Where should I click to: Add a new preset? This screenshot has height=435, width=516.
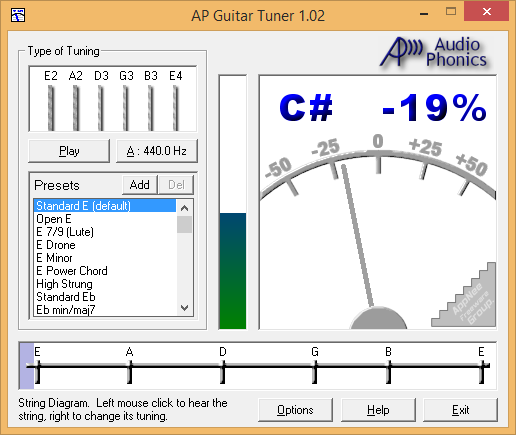pyautogui.click(x=139, y=185)
